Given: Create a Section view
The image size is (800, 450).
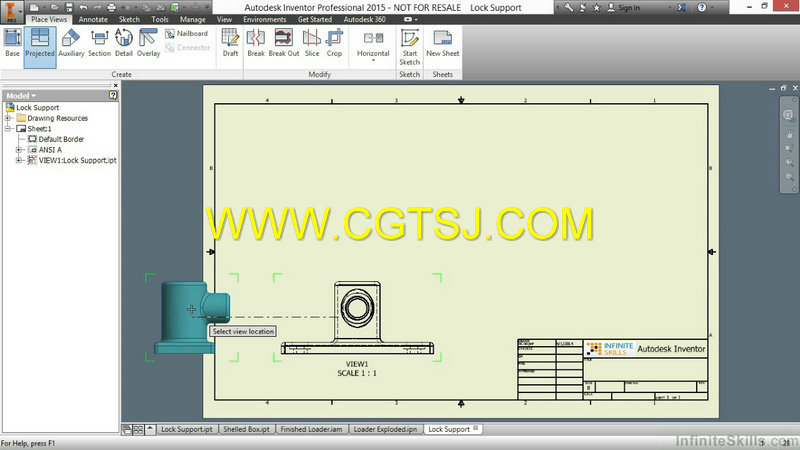Looking at the screenshot, I should pos(99,43).
